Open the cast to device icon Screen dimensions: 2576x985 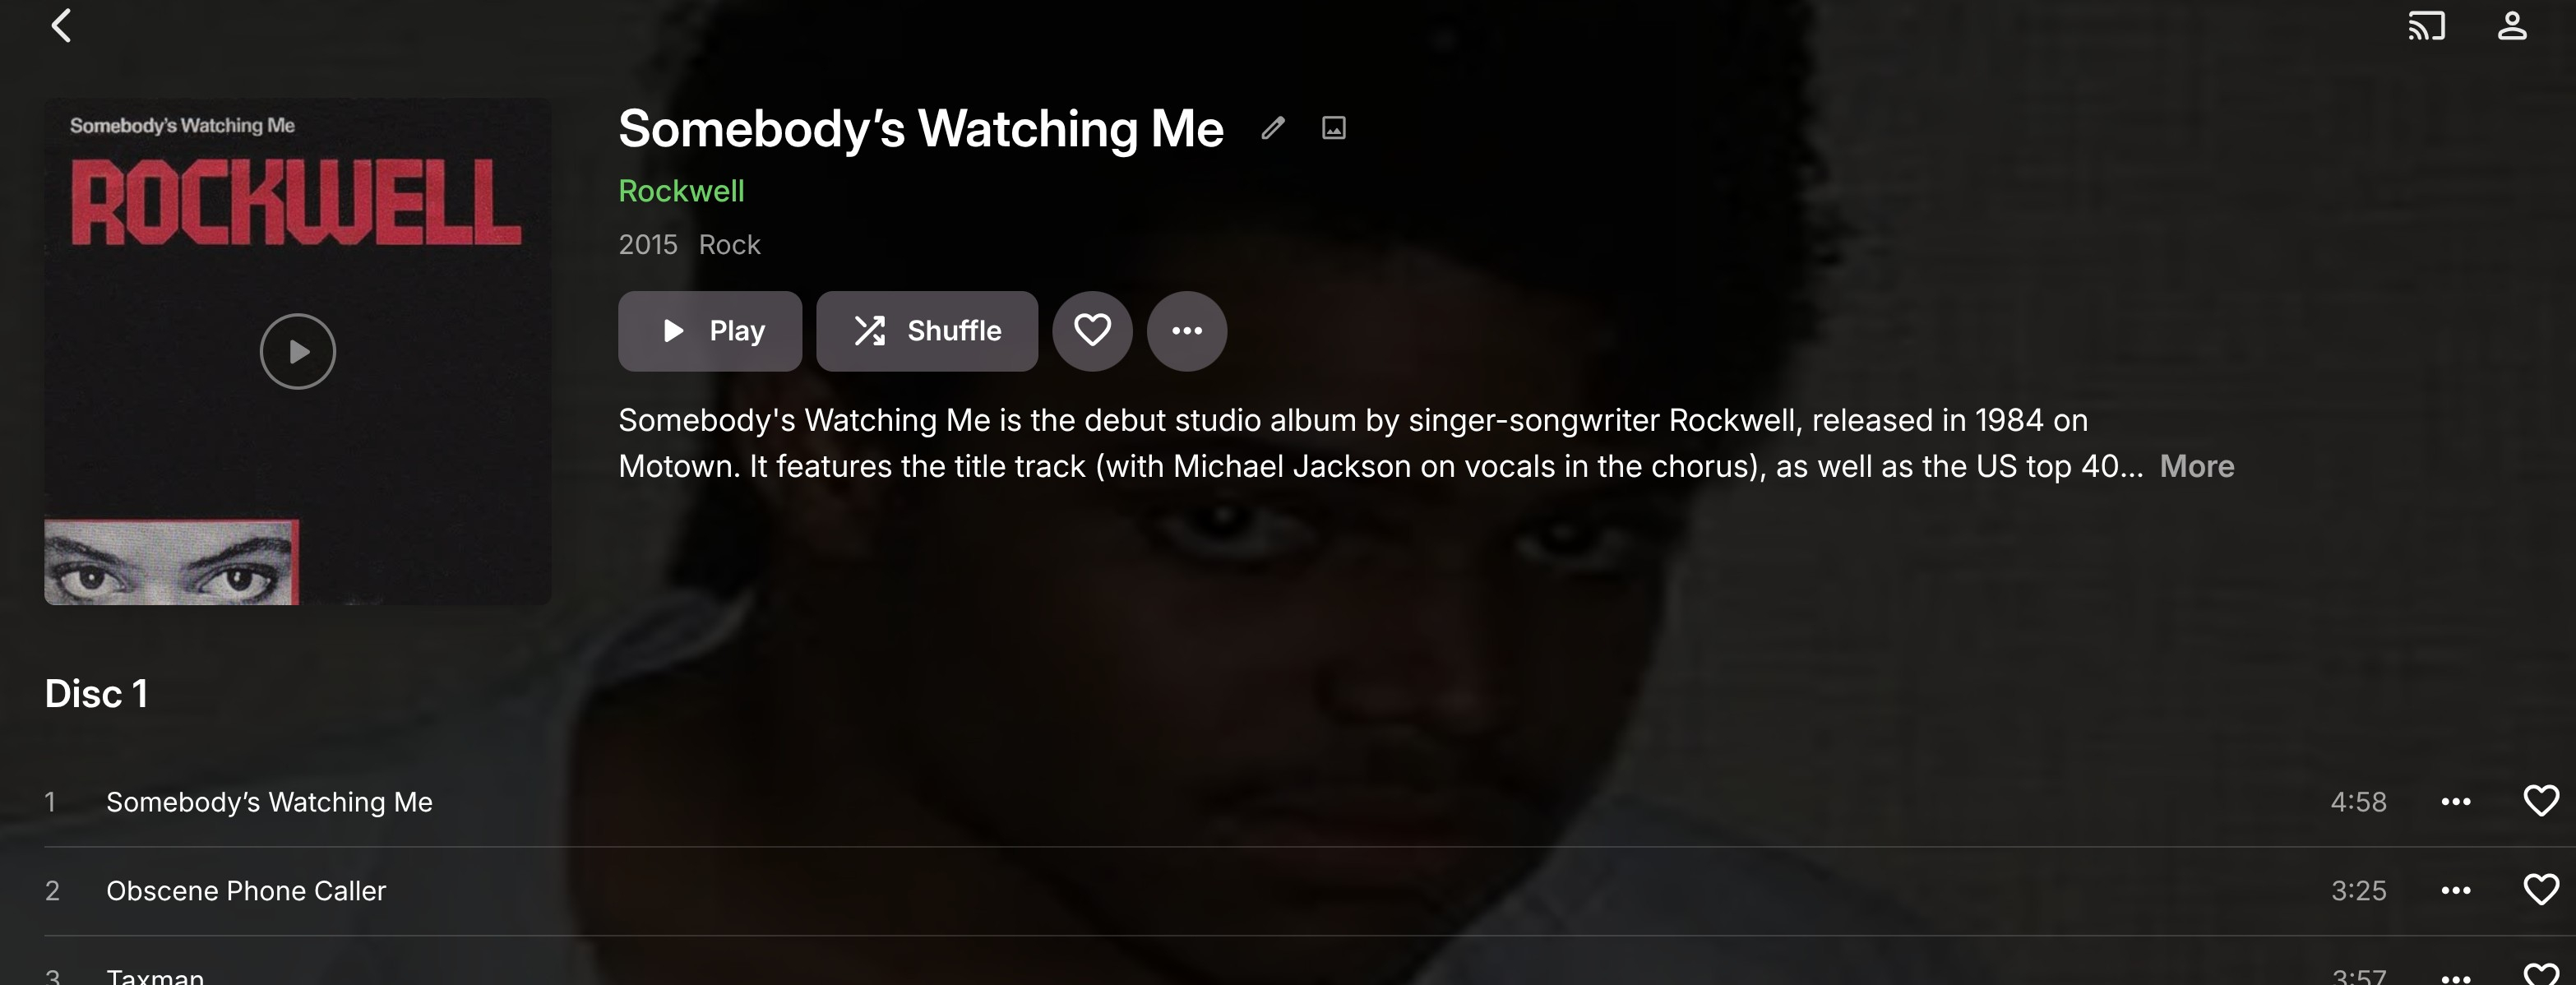(x=2426, y=26)
